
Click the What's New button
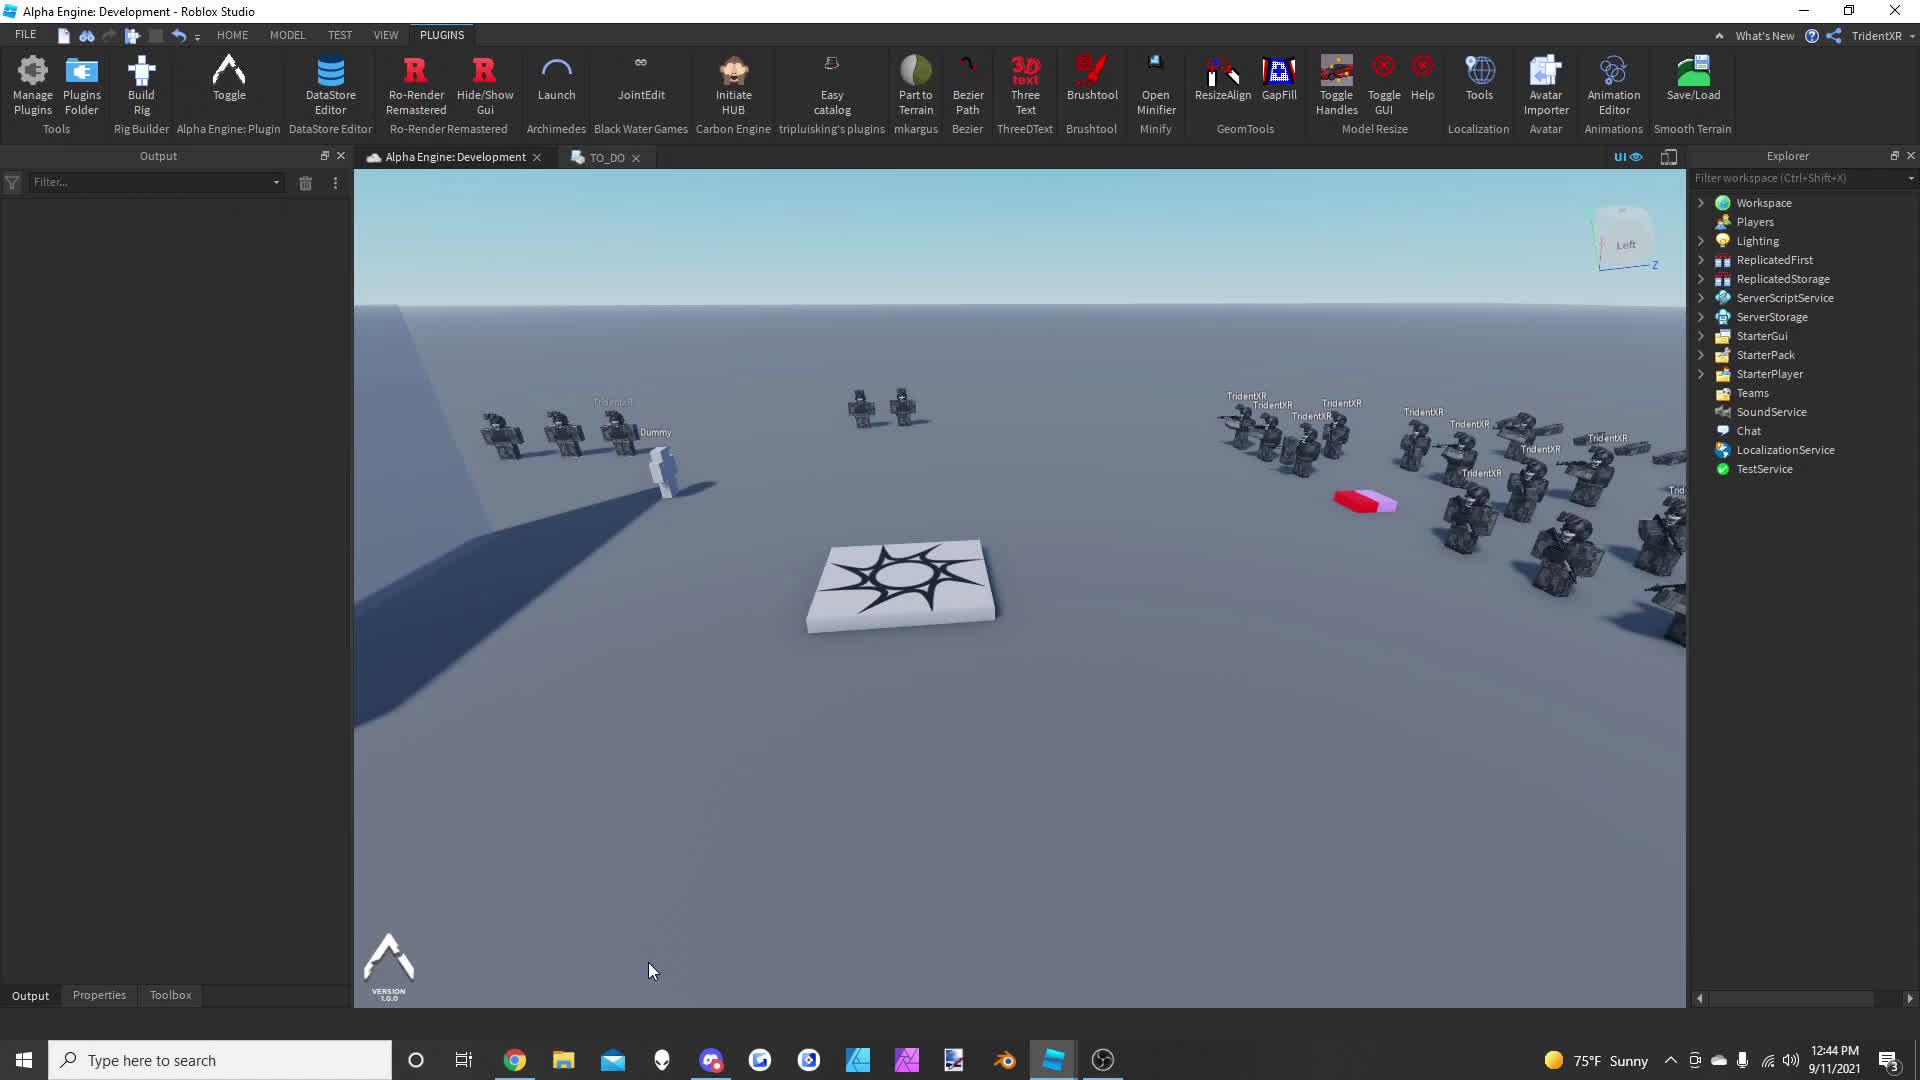tap(1763, 35)
